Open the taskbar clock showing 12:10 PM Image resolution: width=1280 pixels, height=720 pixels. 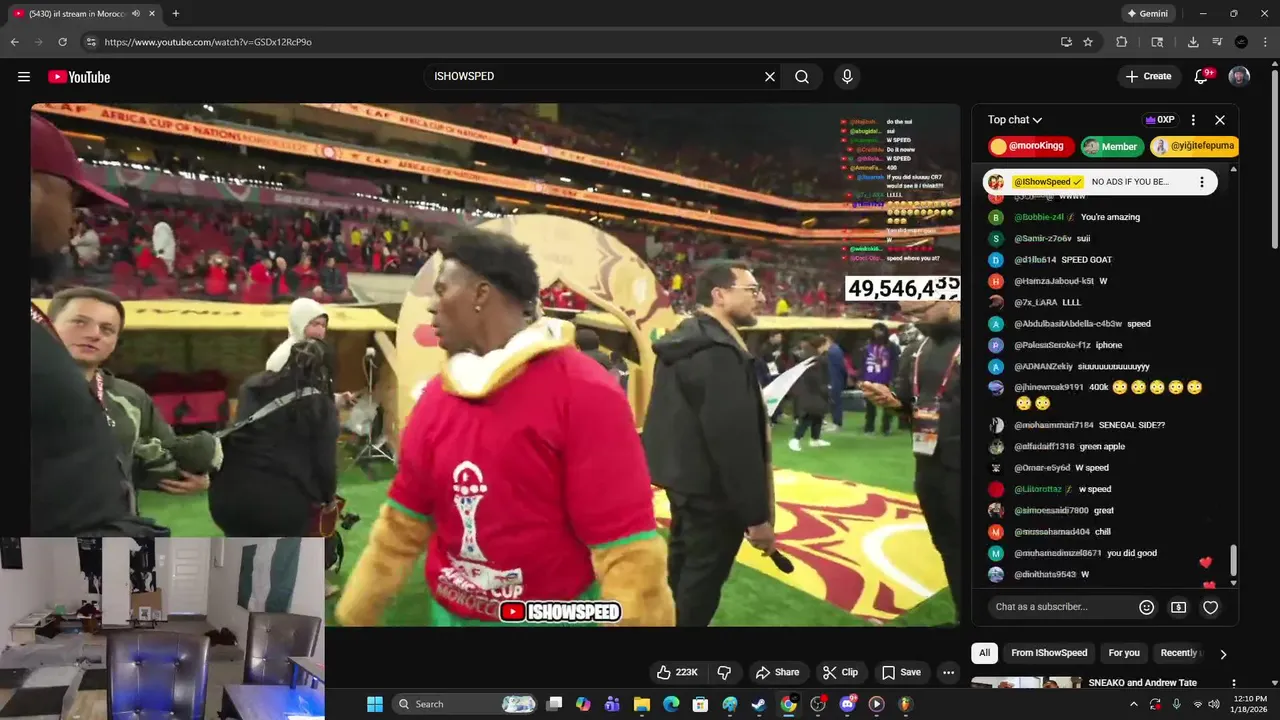[x=1251, y=704]
